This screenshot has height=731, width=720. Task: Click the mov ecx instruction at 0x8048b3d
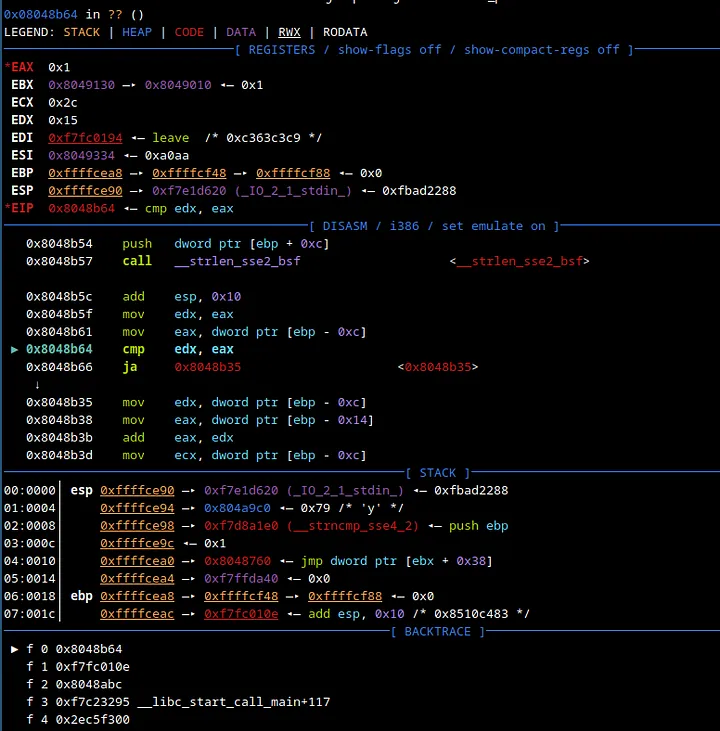(244, 455)
